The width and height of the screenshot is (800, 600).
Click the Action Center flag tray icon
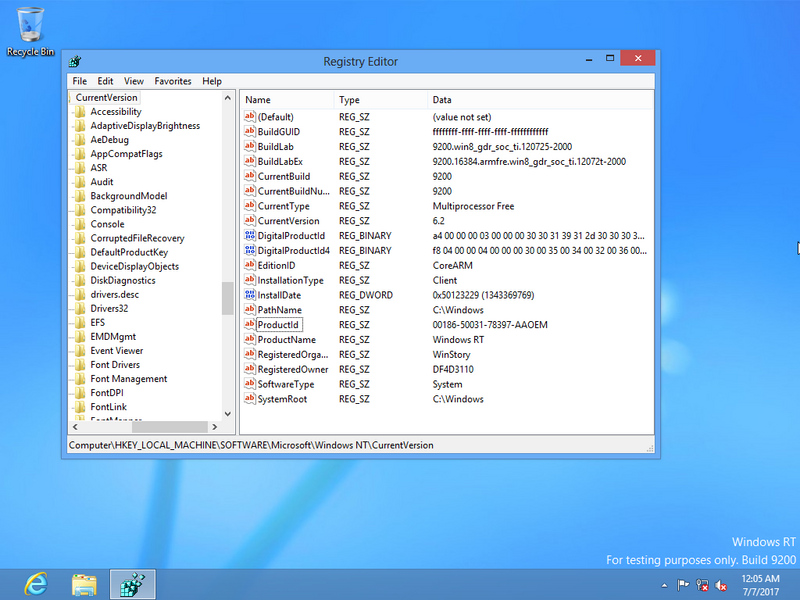coord(684,585)
